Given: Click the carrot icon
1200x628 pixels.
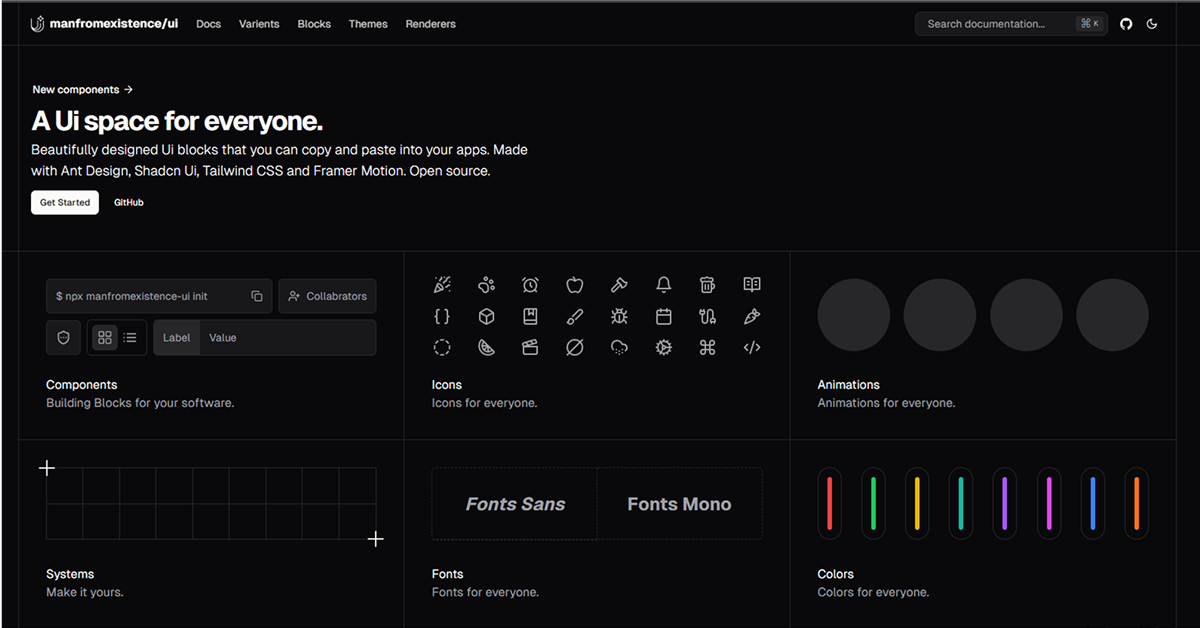Looking at the screenshot, I should click(x=752, y=316).
